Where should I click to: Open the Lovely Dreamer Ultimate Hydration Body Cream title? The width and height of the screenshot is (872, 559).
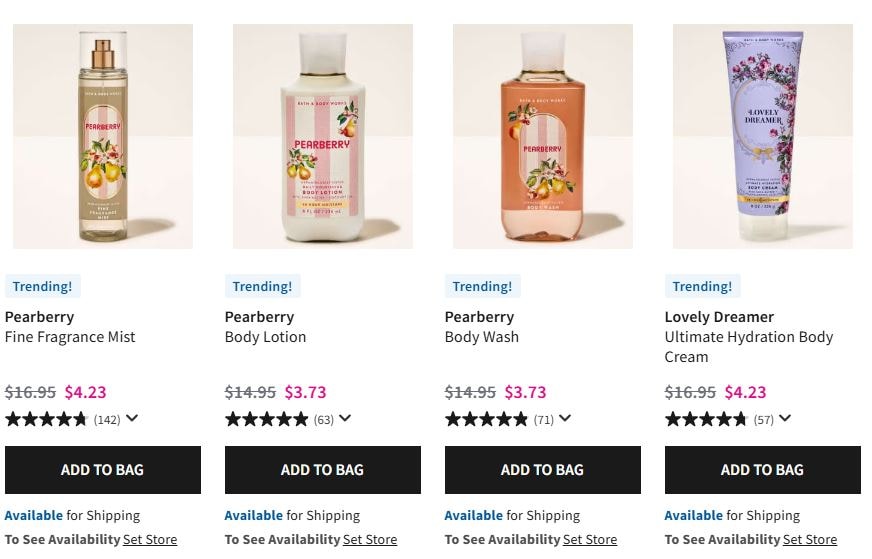(748, 337)
